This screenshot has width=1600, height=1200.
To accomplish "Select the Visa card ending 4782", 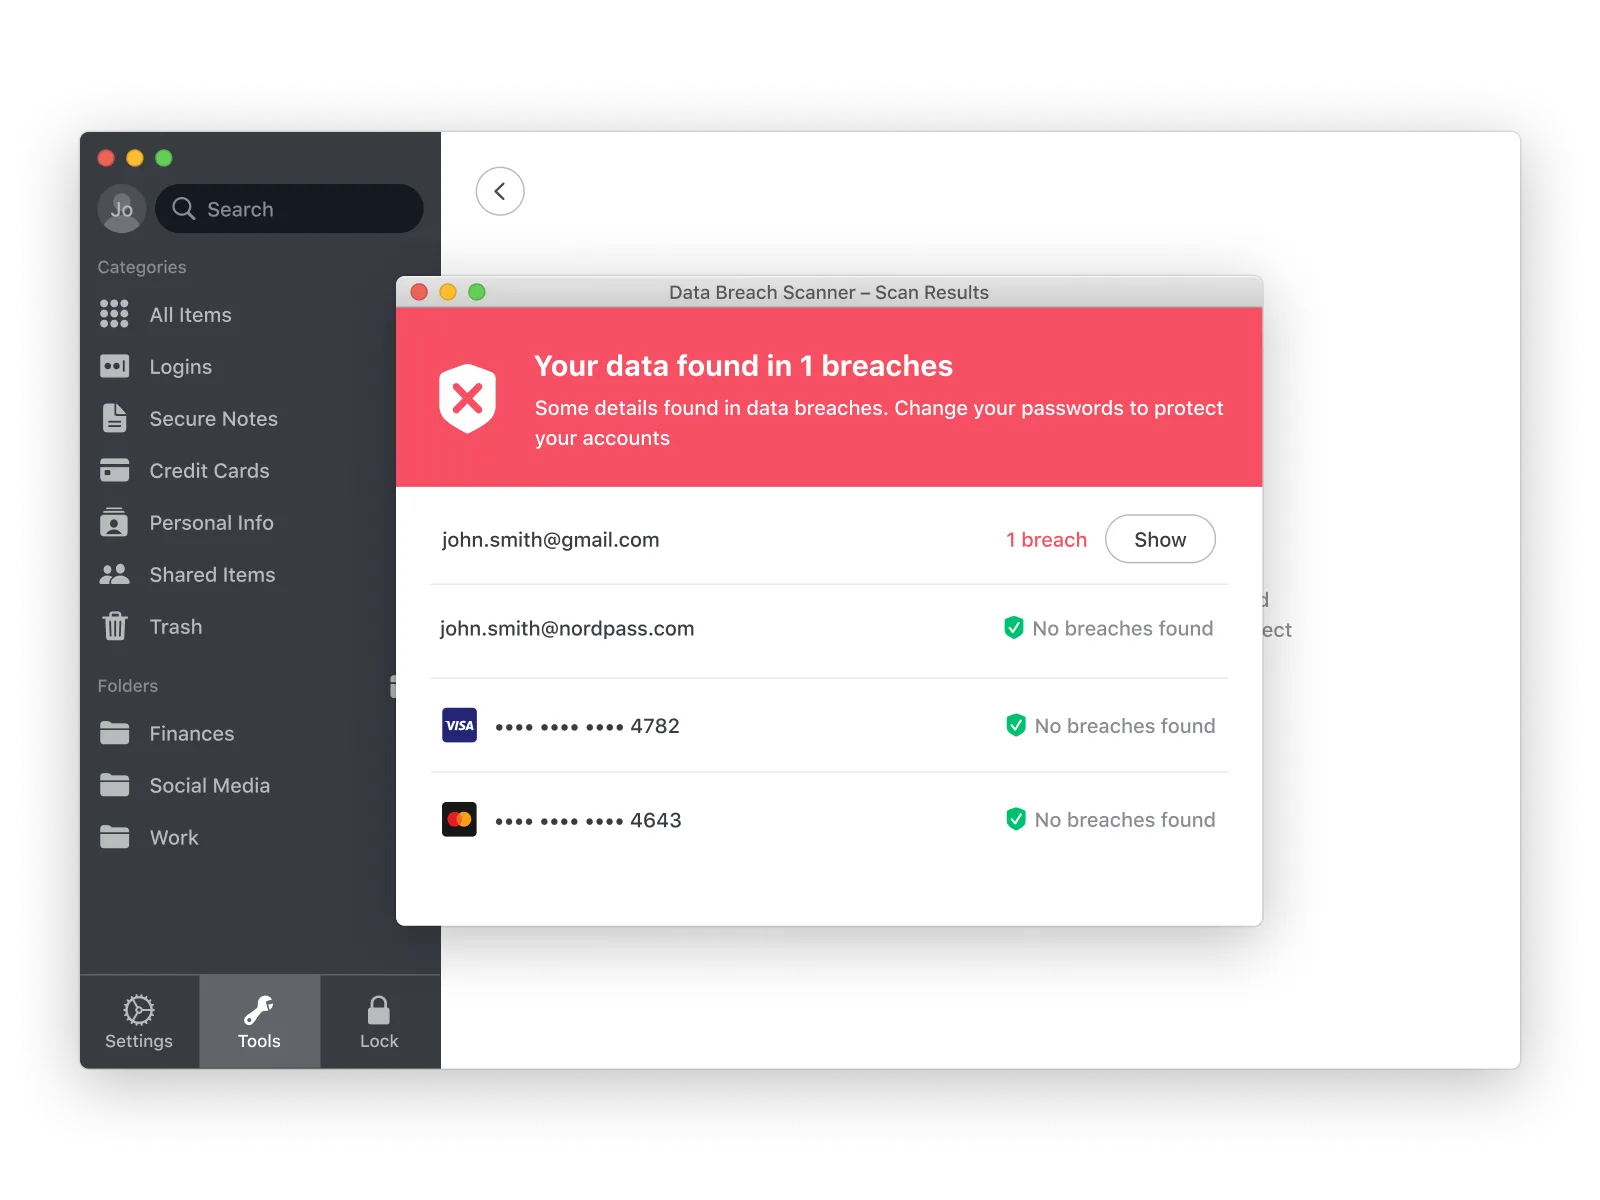I will pyautogui.click(x=587, y=726).
